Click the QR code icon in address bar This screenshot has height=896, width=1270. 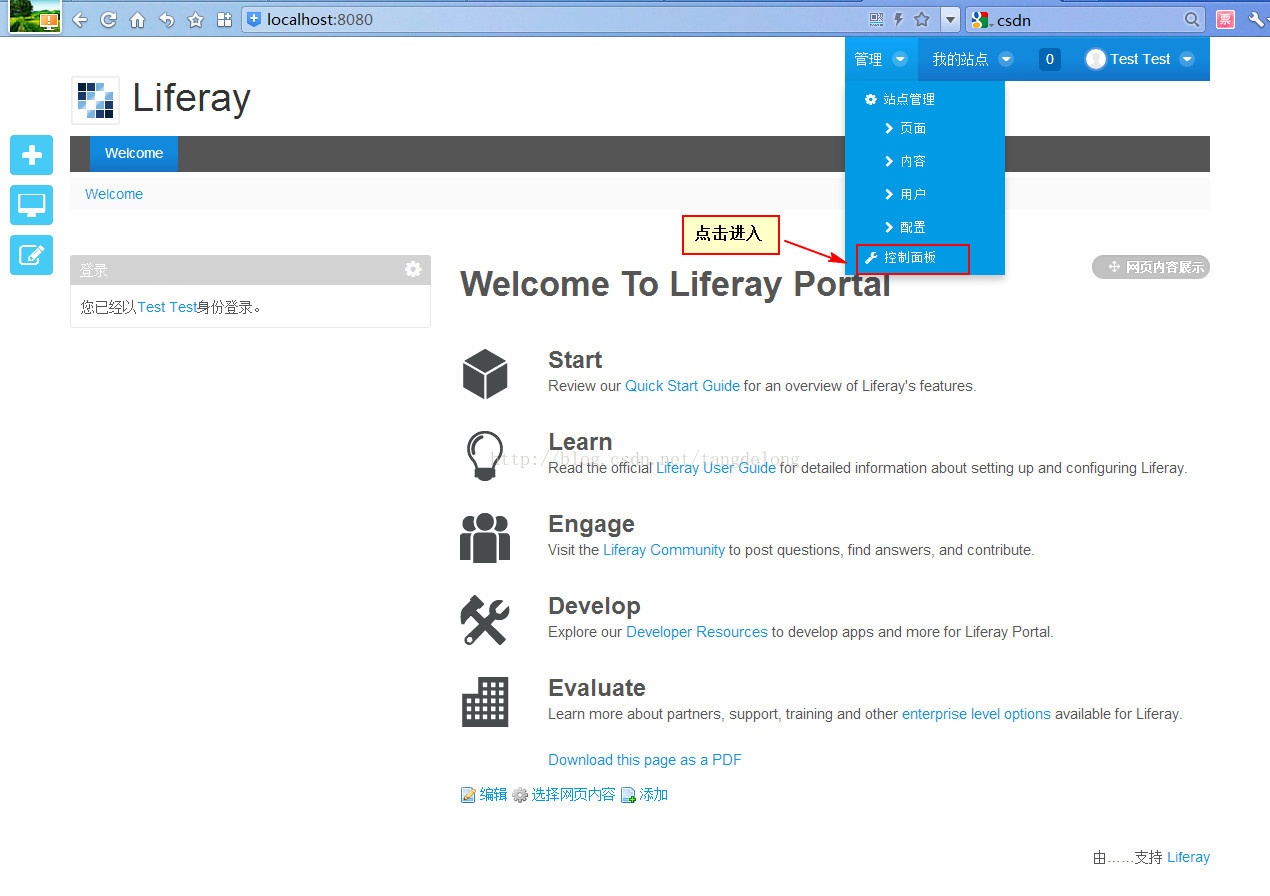click(x=876, y=19)
